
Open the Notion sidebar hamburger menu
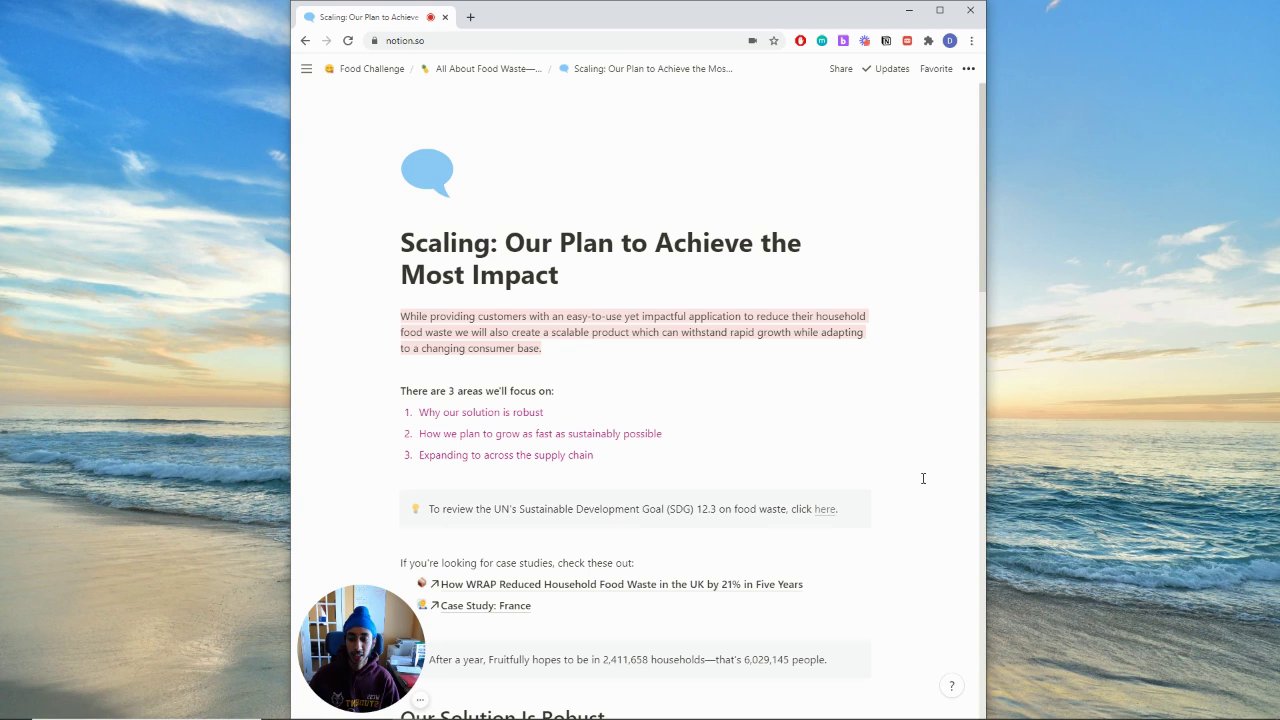click(x=306, y=69)
